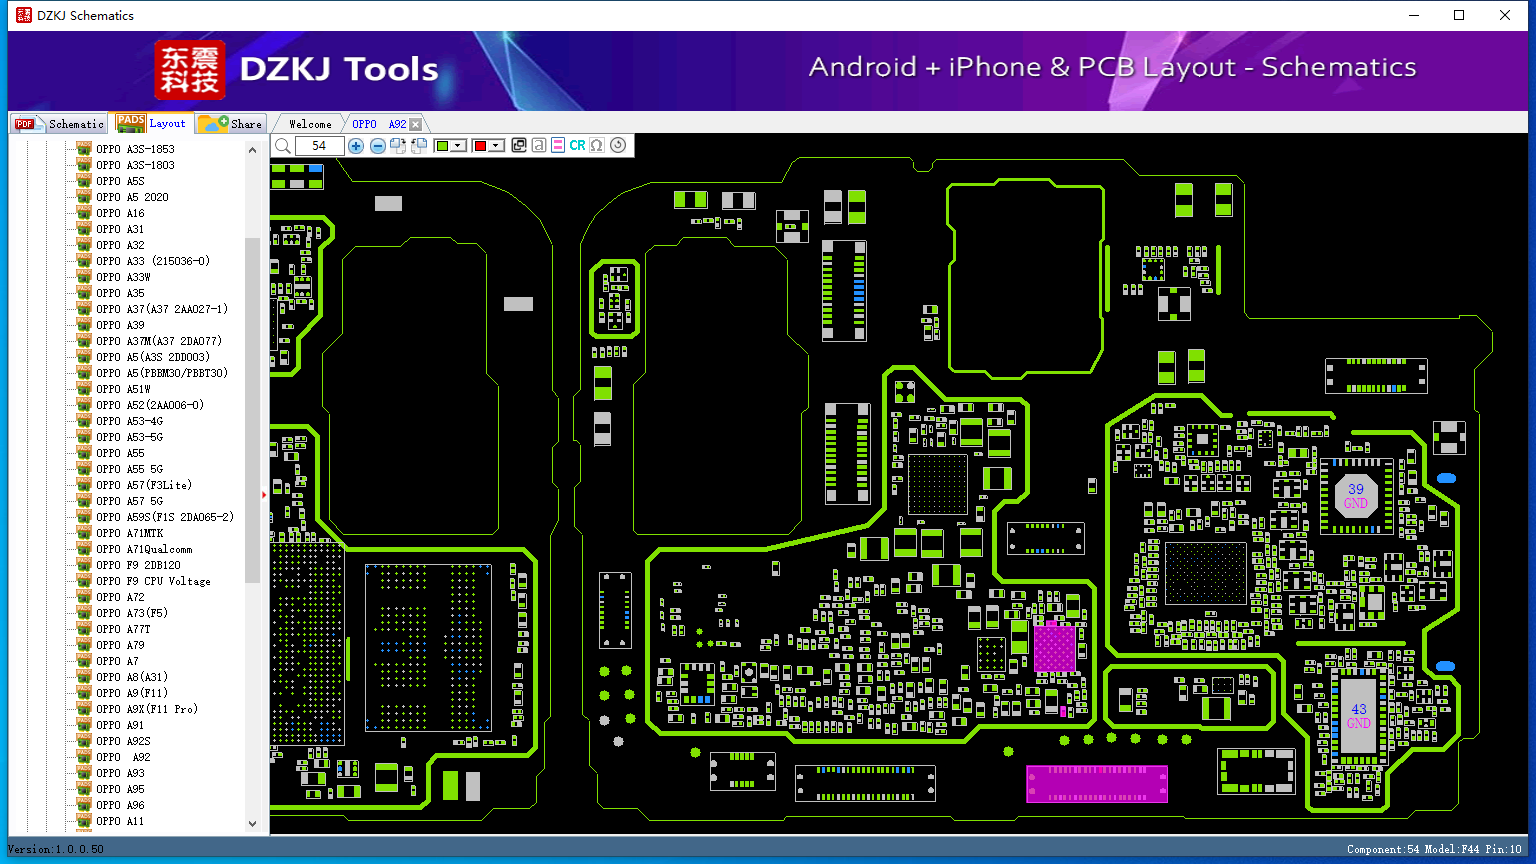Toggle the cyan CR button
This screenshot has width=1536, height=864.
click(x=577, y=146)
